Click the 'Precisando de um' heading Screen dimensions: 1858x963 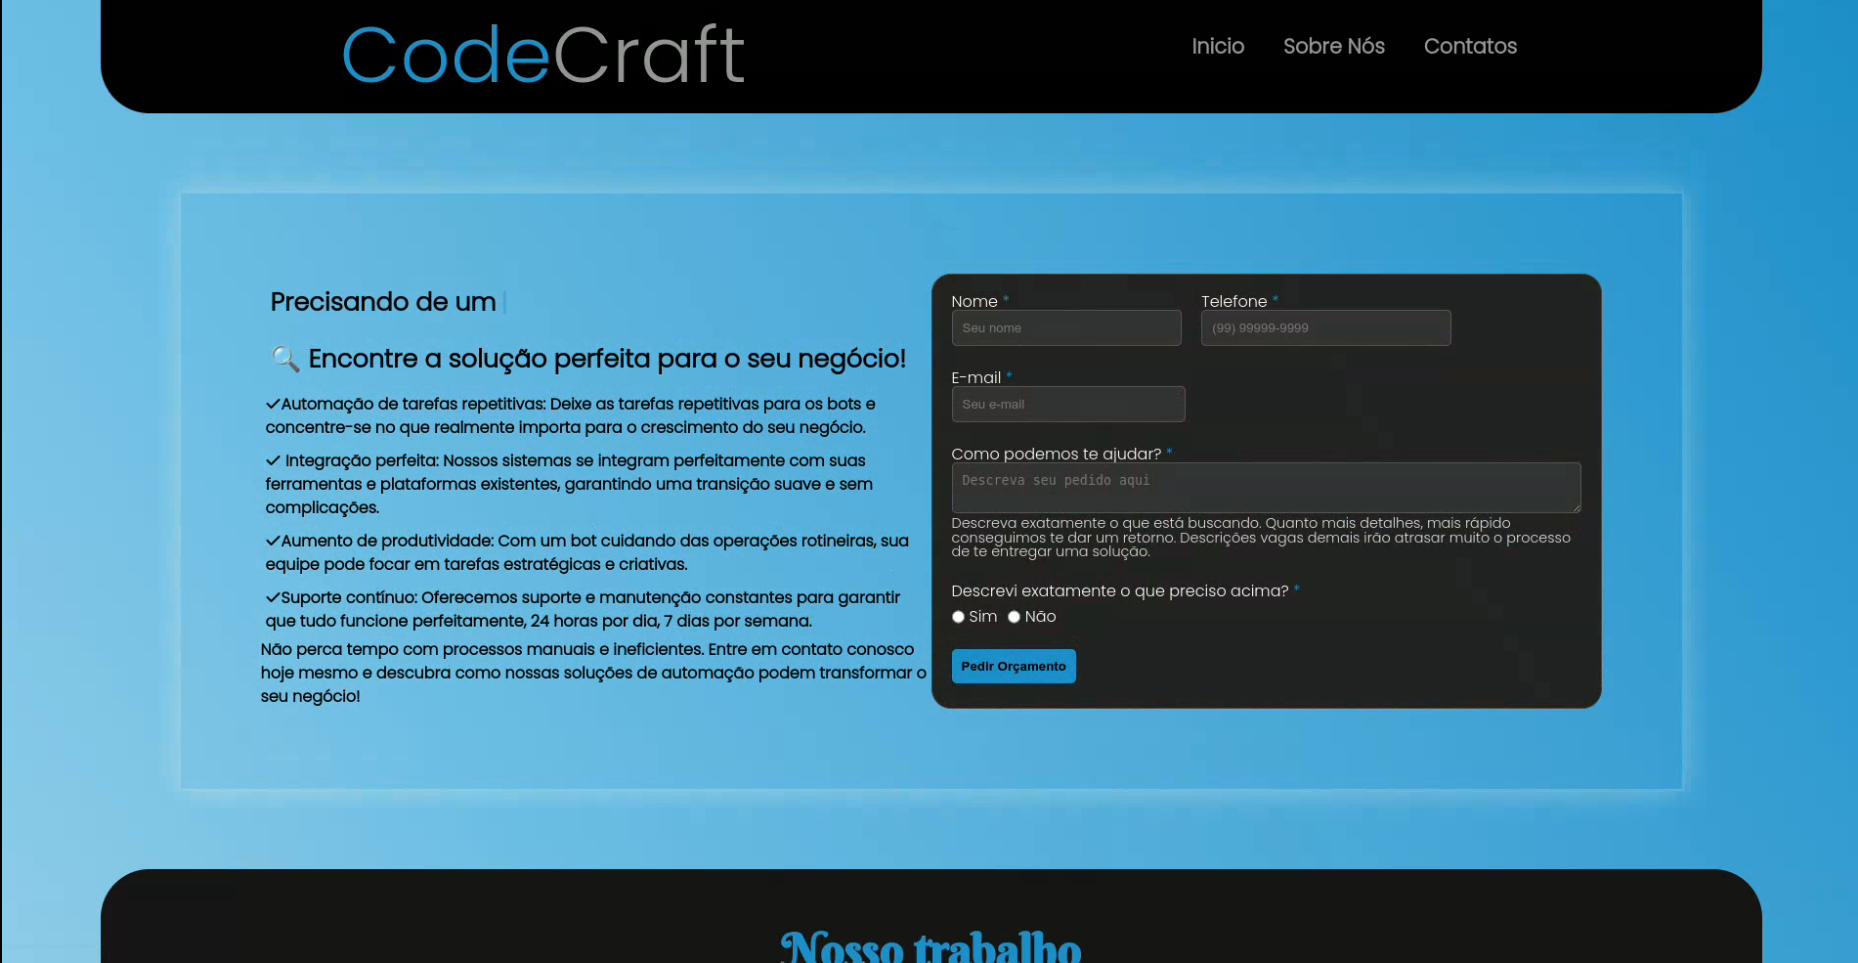coord(383,302)
